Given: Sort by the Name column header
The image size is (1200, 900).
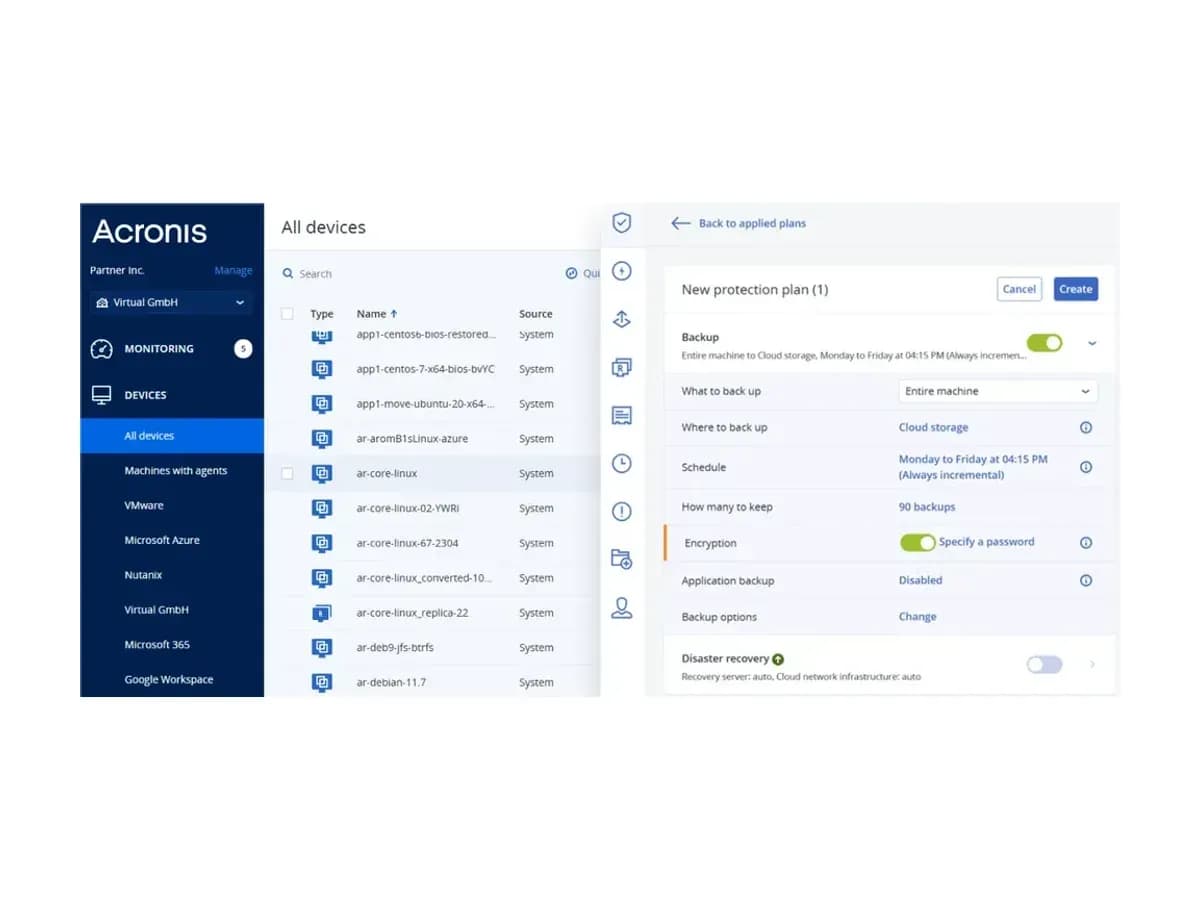Looking at the screenshot, I should [377, 314].
